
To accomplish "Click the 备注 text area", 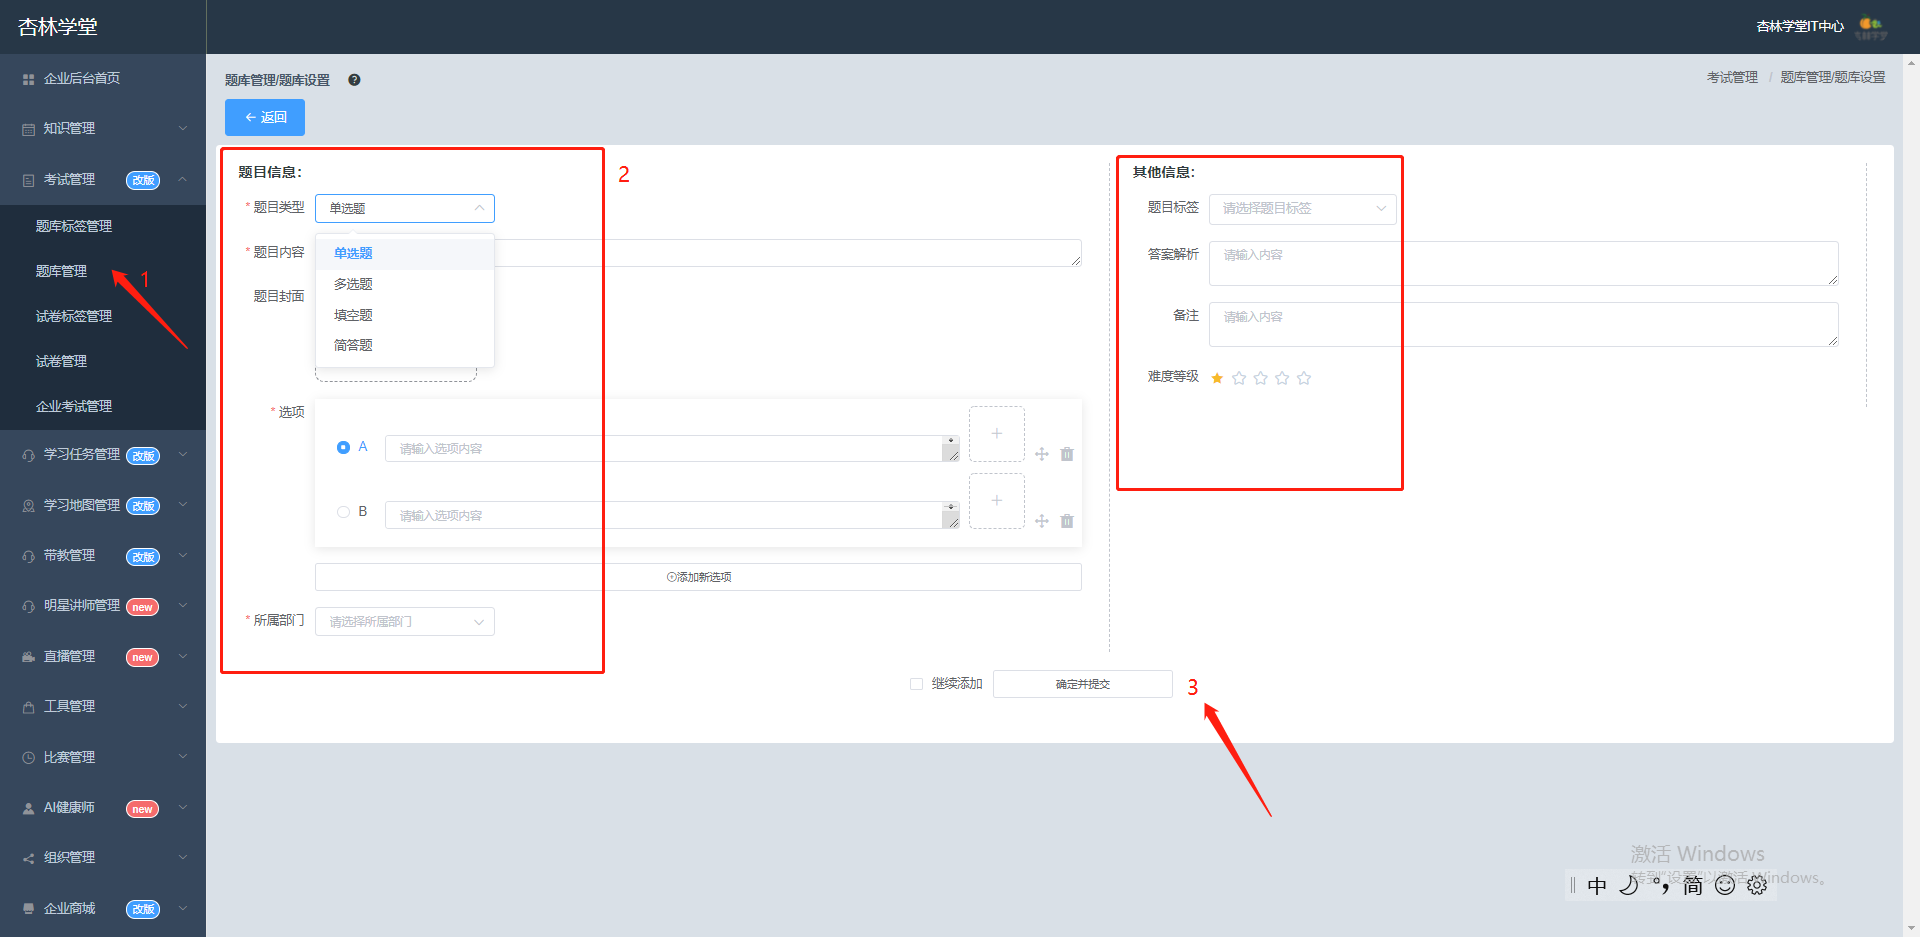I will point(1524,324).
